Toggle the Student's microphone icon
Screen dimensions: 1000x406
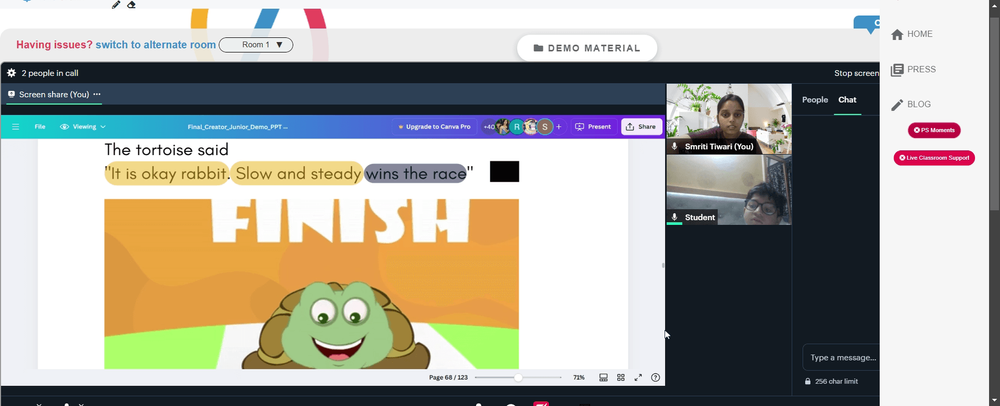click(x=675, y=217)
